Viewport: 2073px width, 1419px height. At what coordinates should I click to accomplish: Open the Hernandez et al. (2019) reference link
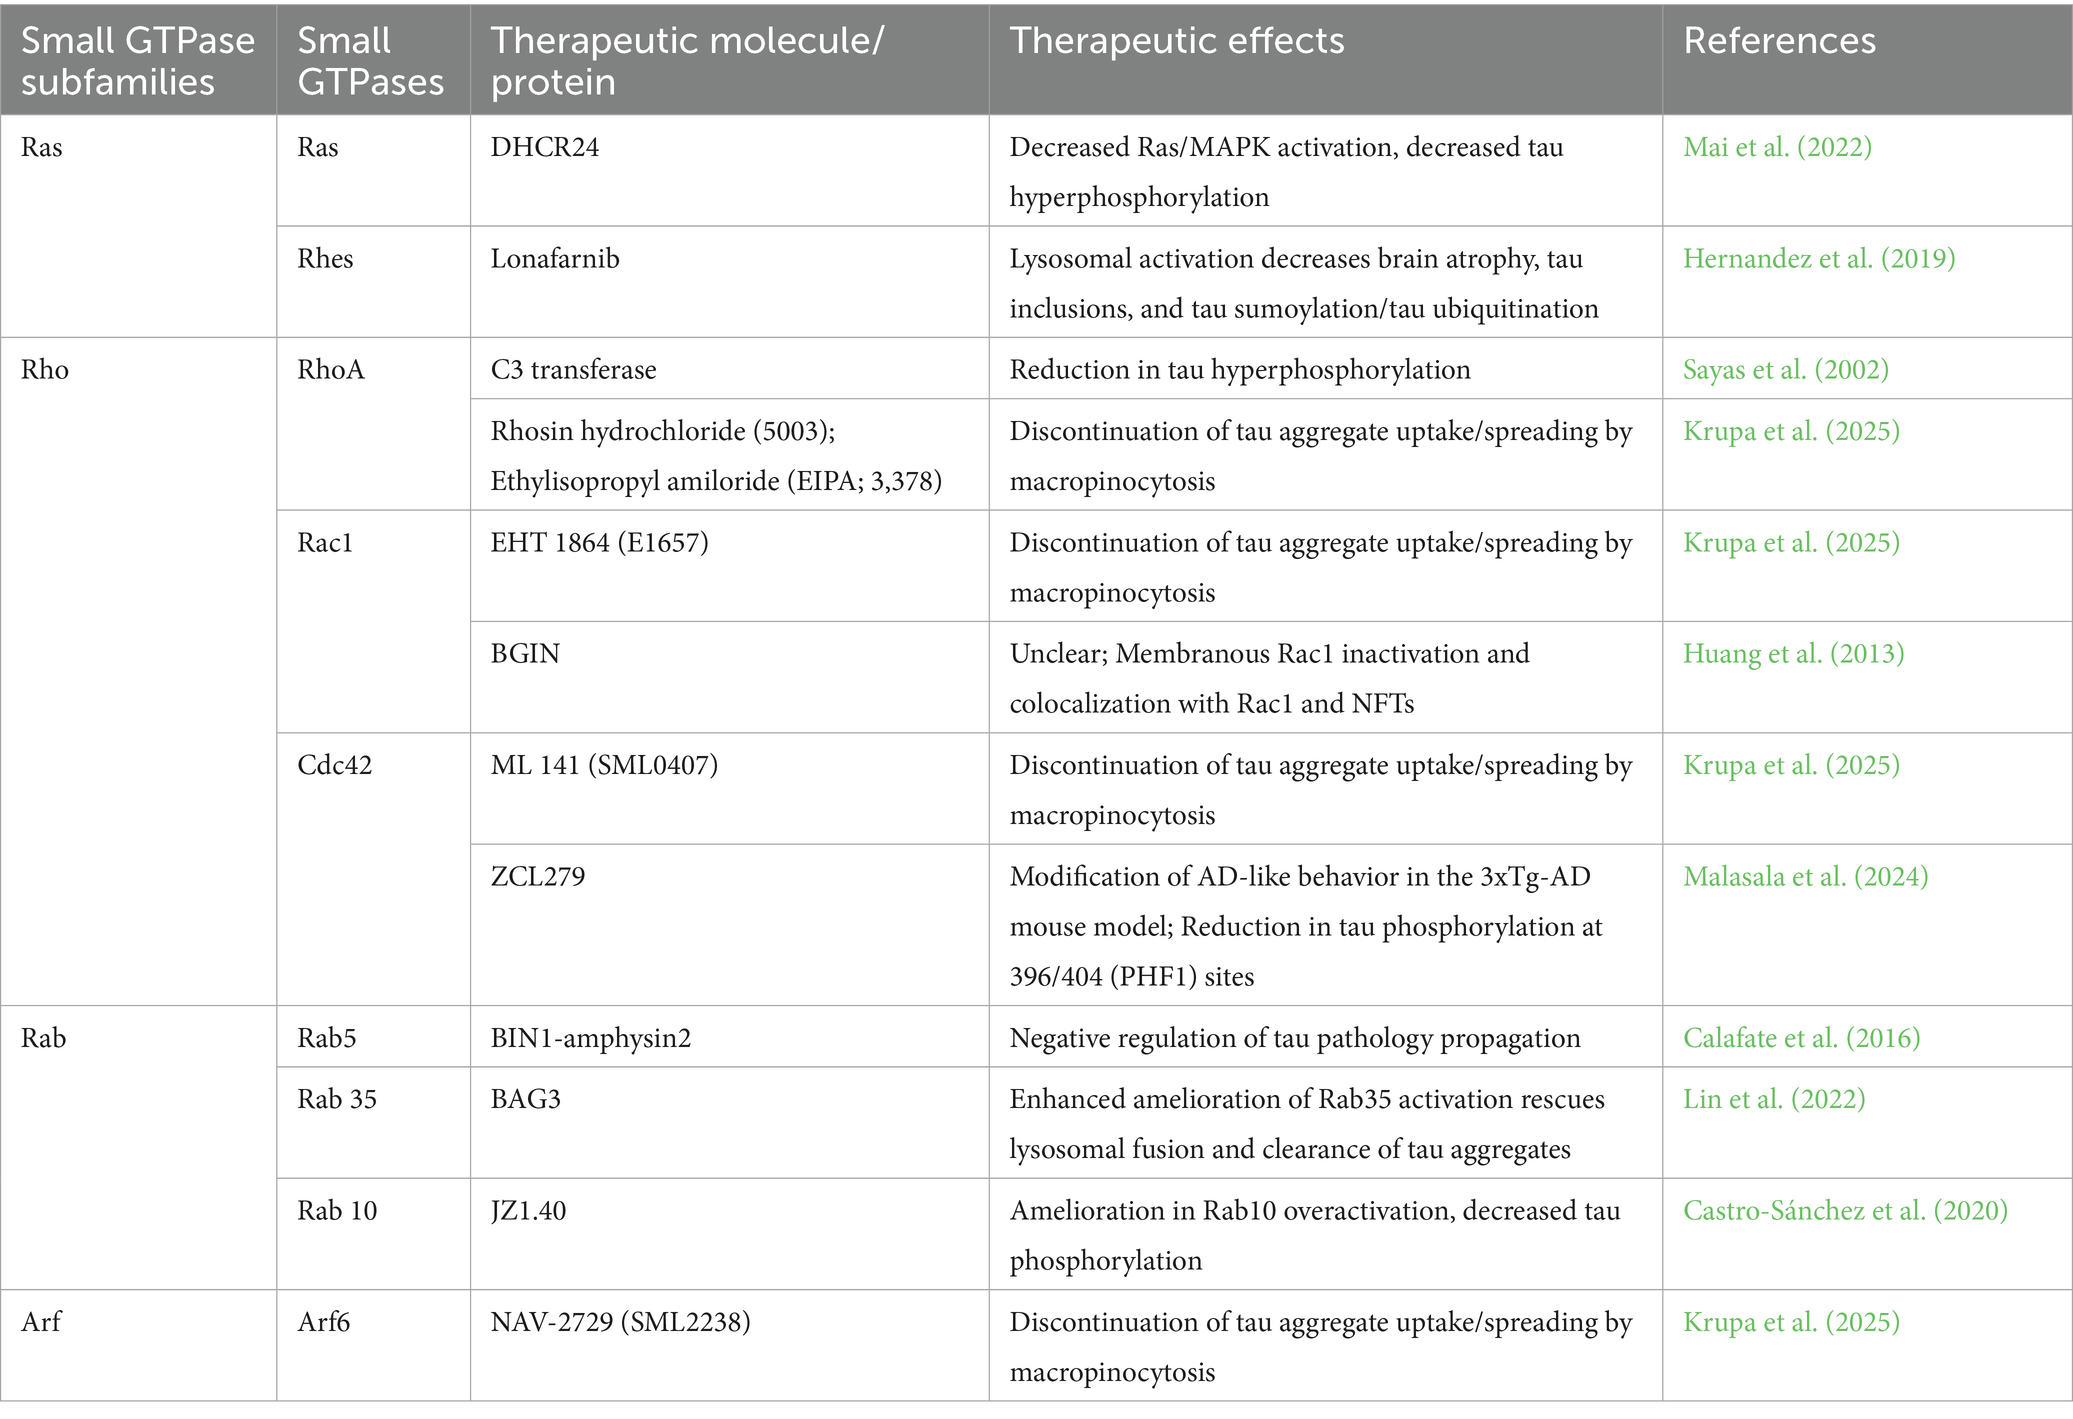point(1819,258)
